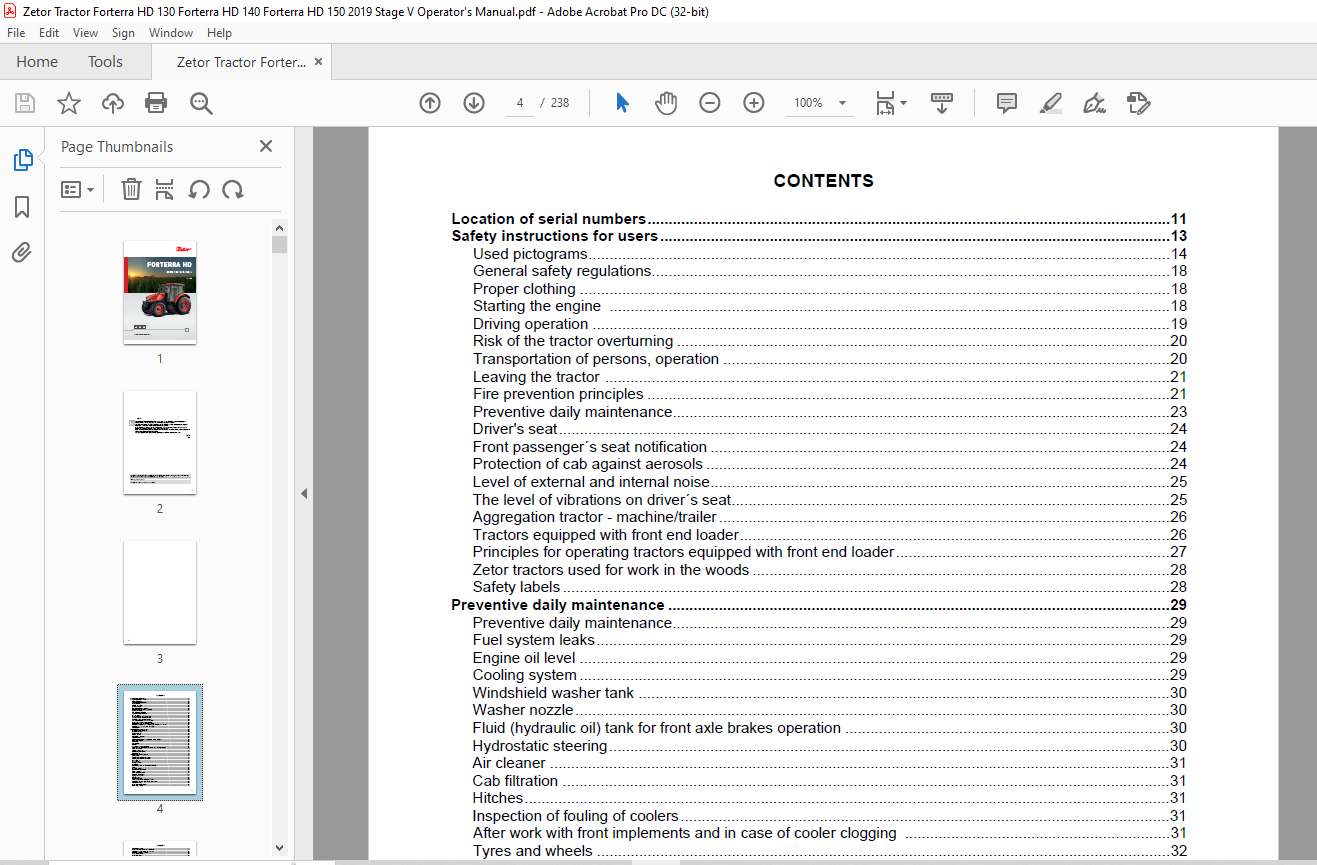Screen dimensions: 1317x865
Task: Open the Find text magnifier tool
Action: pos(201,103)
